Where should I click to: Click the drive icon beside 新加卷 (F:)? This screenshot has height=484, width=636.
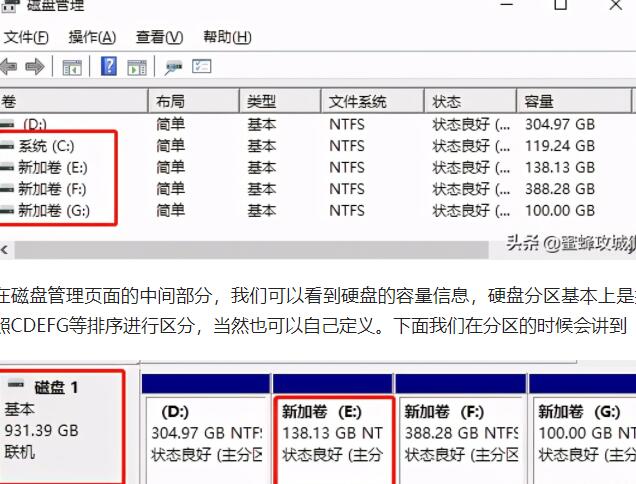[7, 189]
